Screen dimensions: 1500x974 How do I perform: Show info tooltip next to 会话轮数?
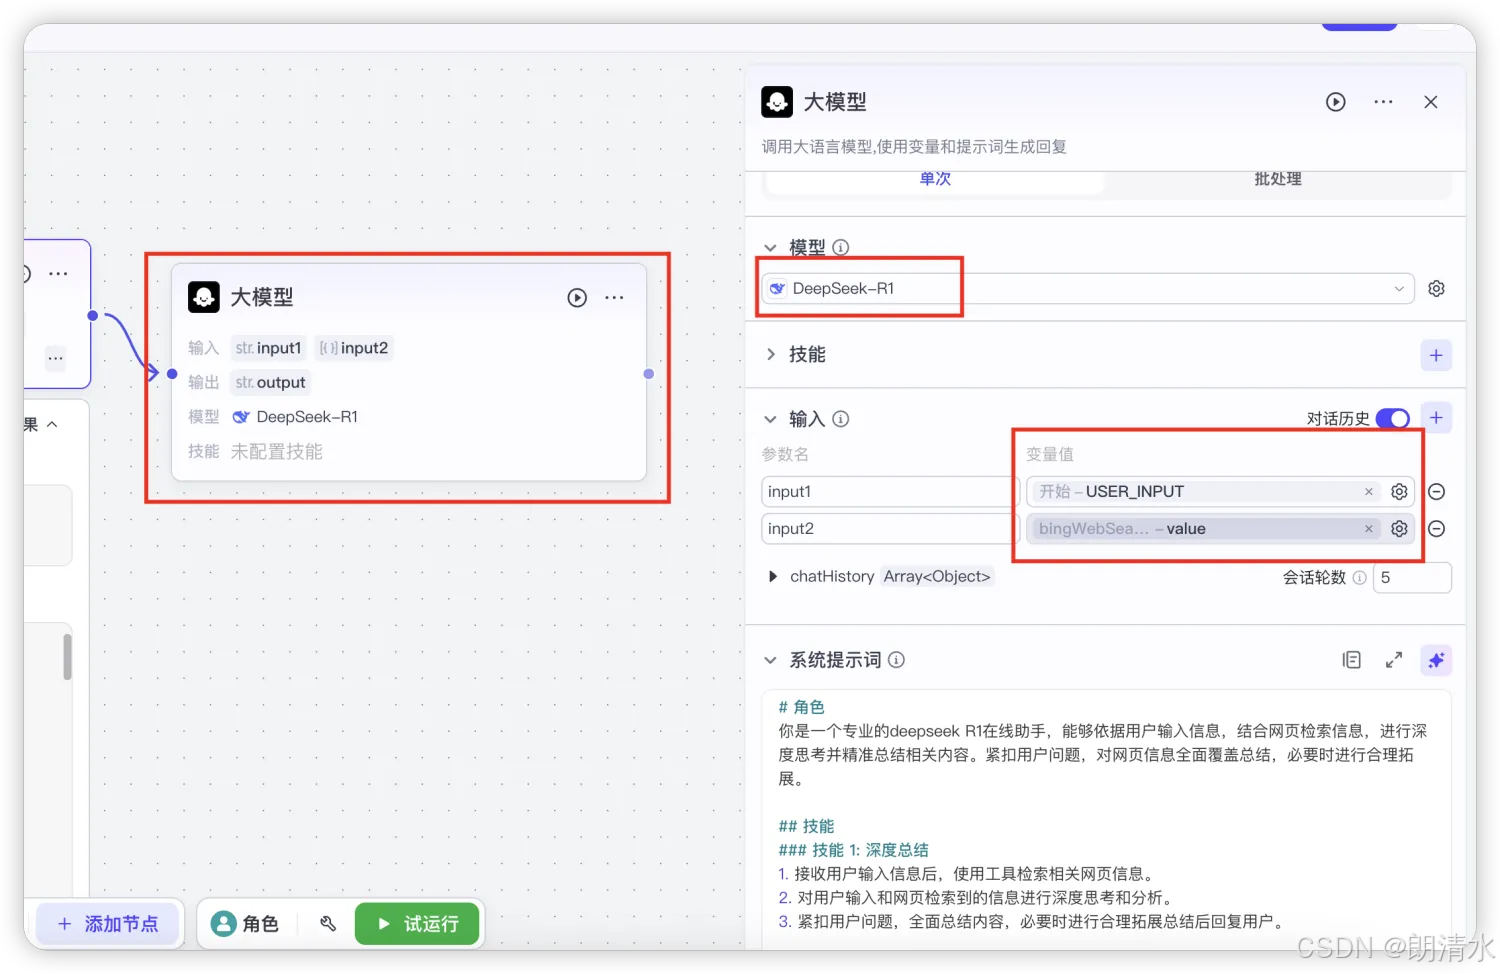point(1360,578)
